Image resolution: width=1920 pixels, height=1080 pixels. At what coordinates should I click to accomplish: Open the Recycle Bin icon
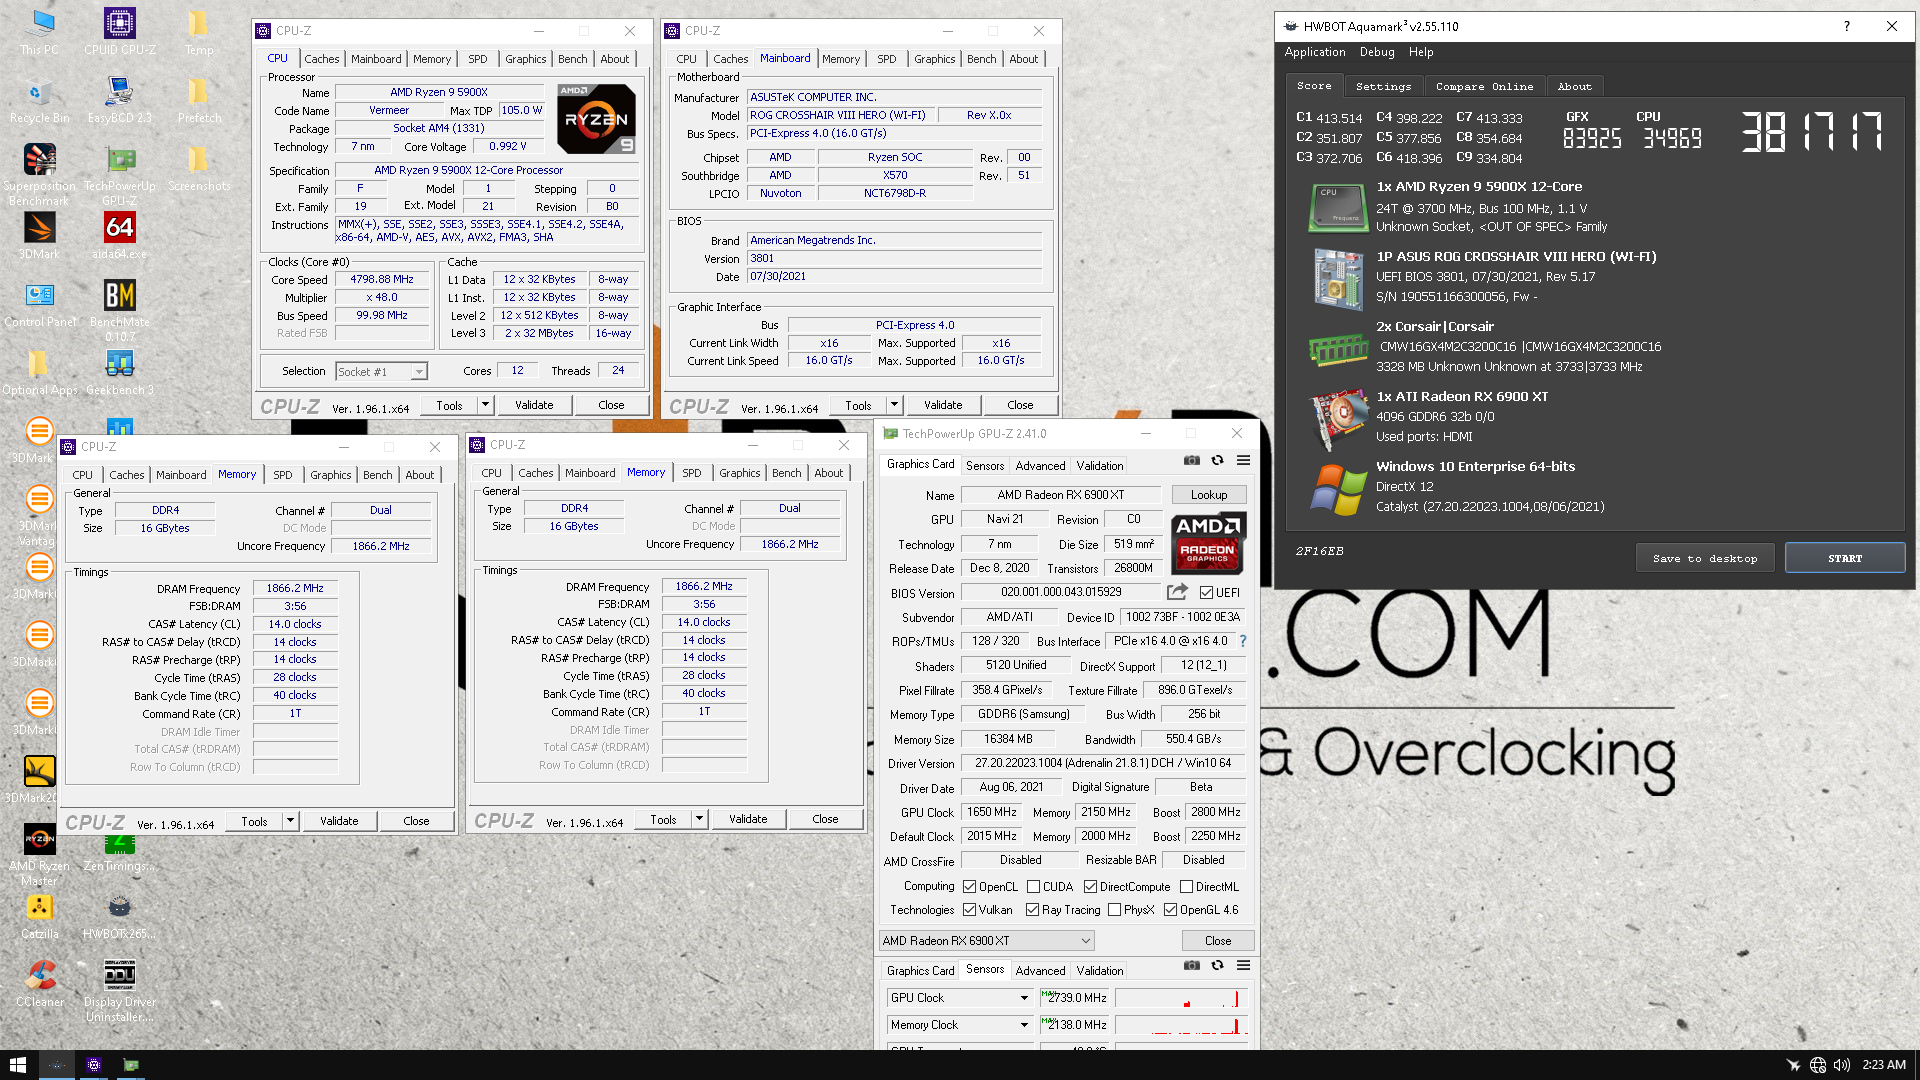39,100
